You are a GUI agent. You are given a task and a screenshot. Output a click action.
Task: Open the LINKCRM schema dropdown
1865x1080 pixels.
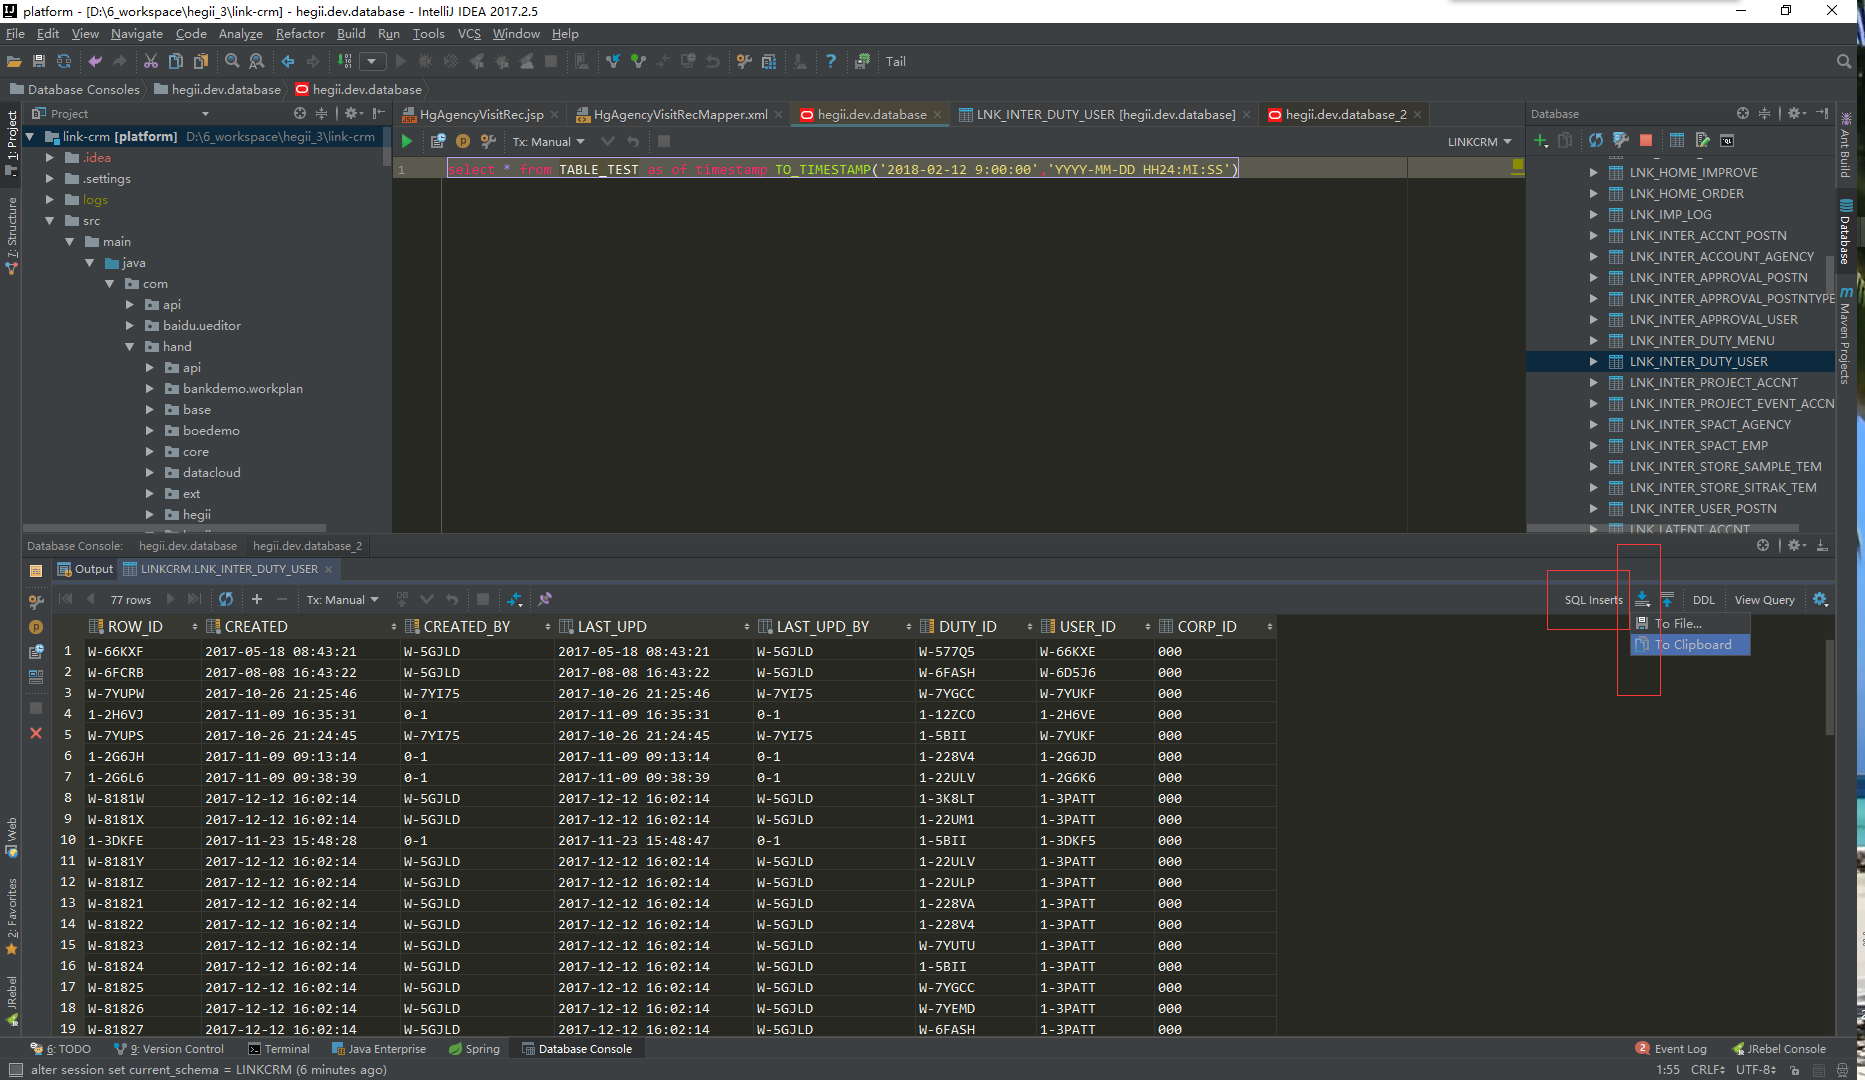coord(1479,142)
